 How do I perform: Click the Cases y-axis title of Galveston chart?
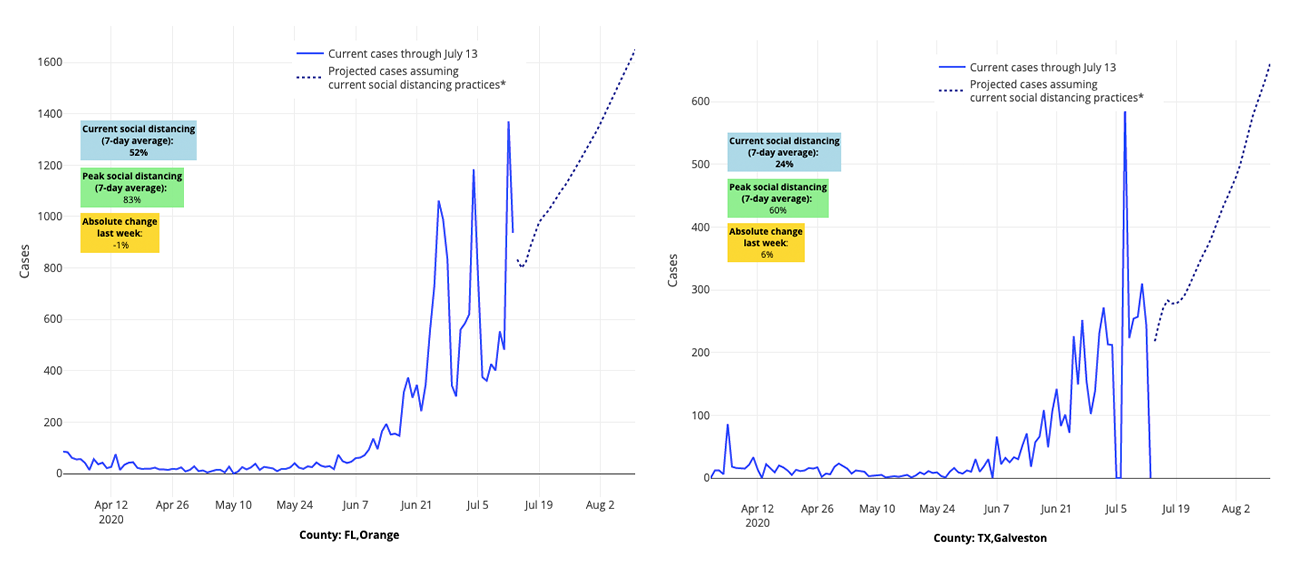click(x=673, y=270)
